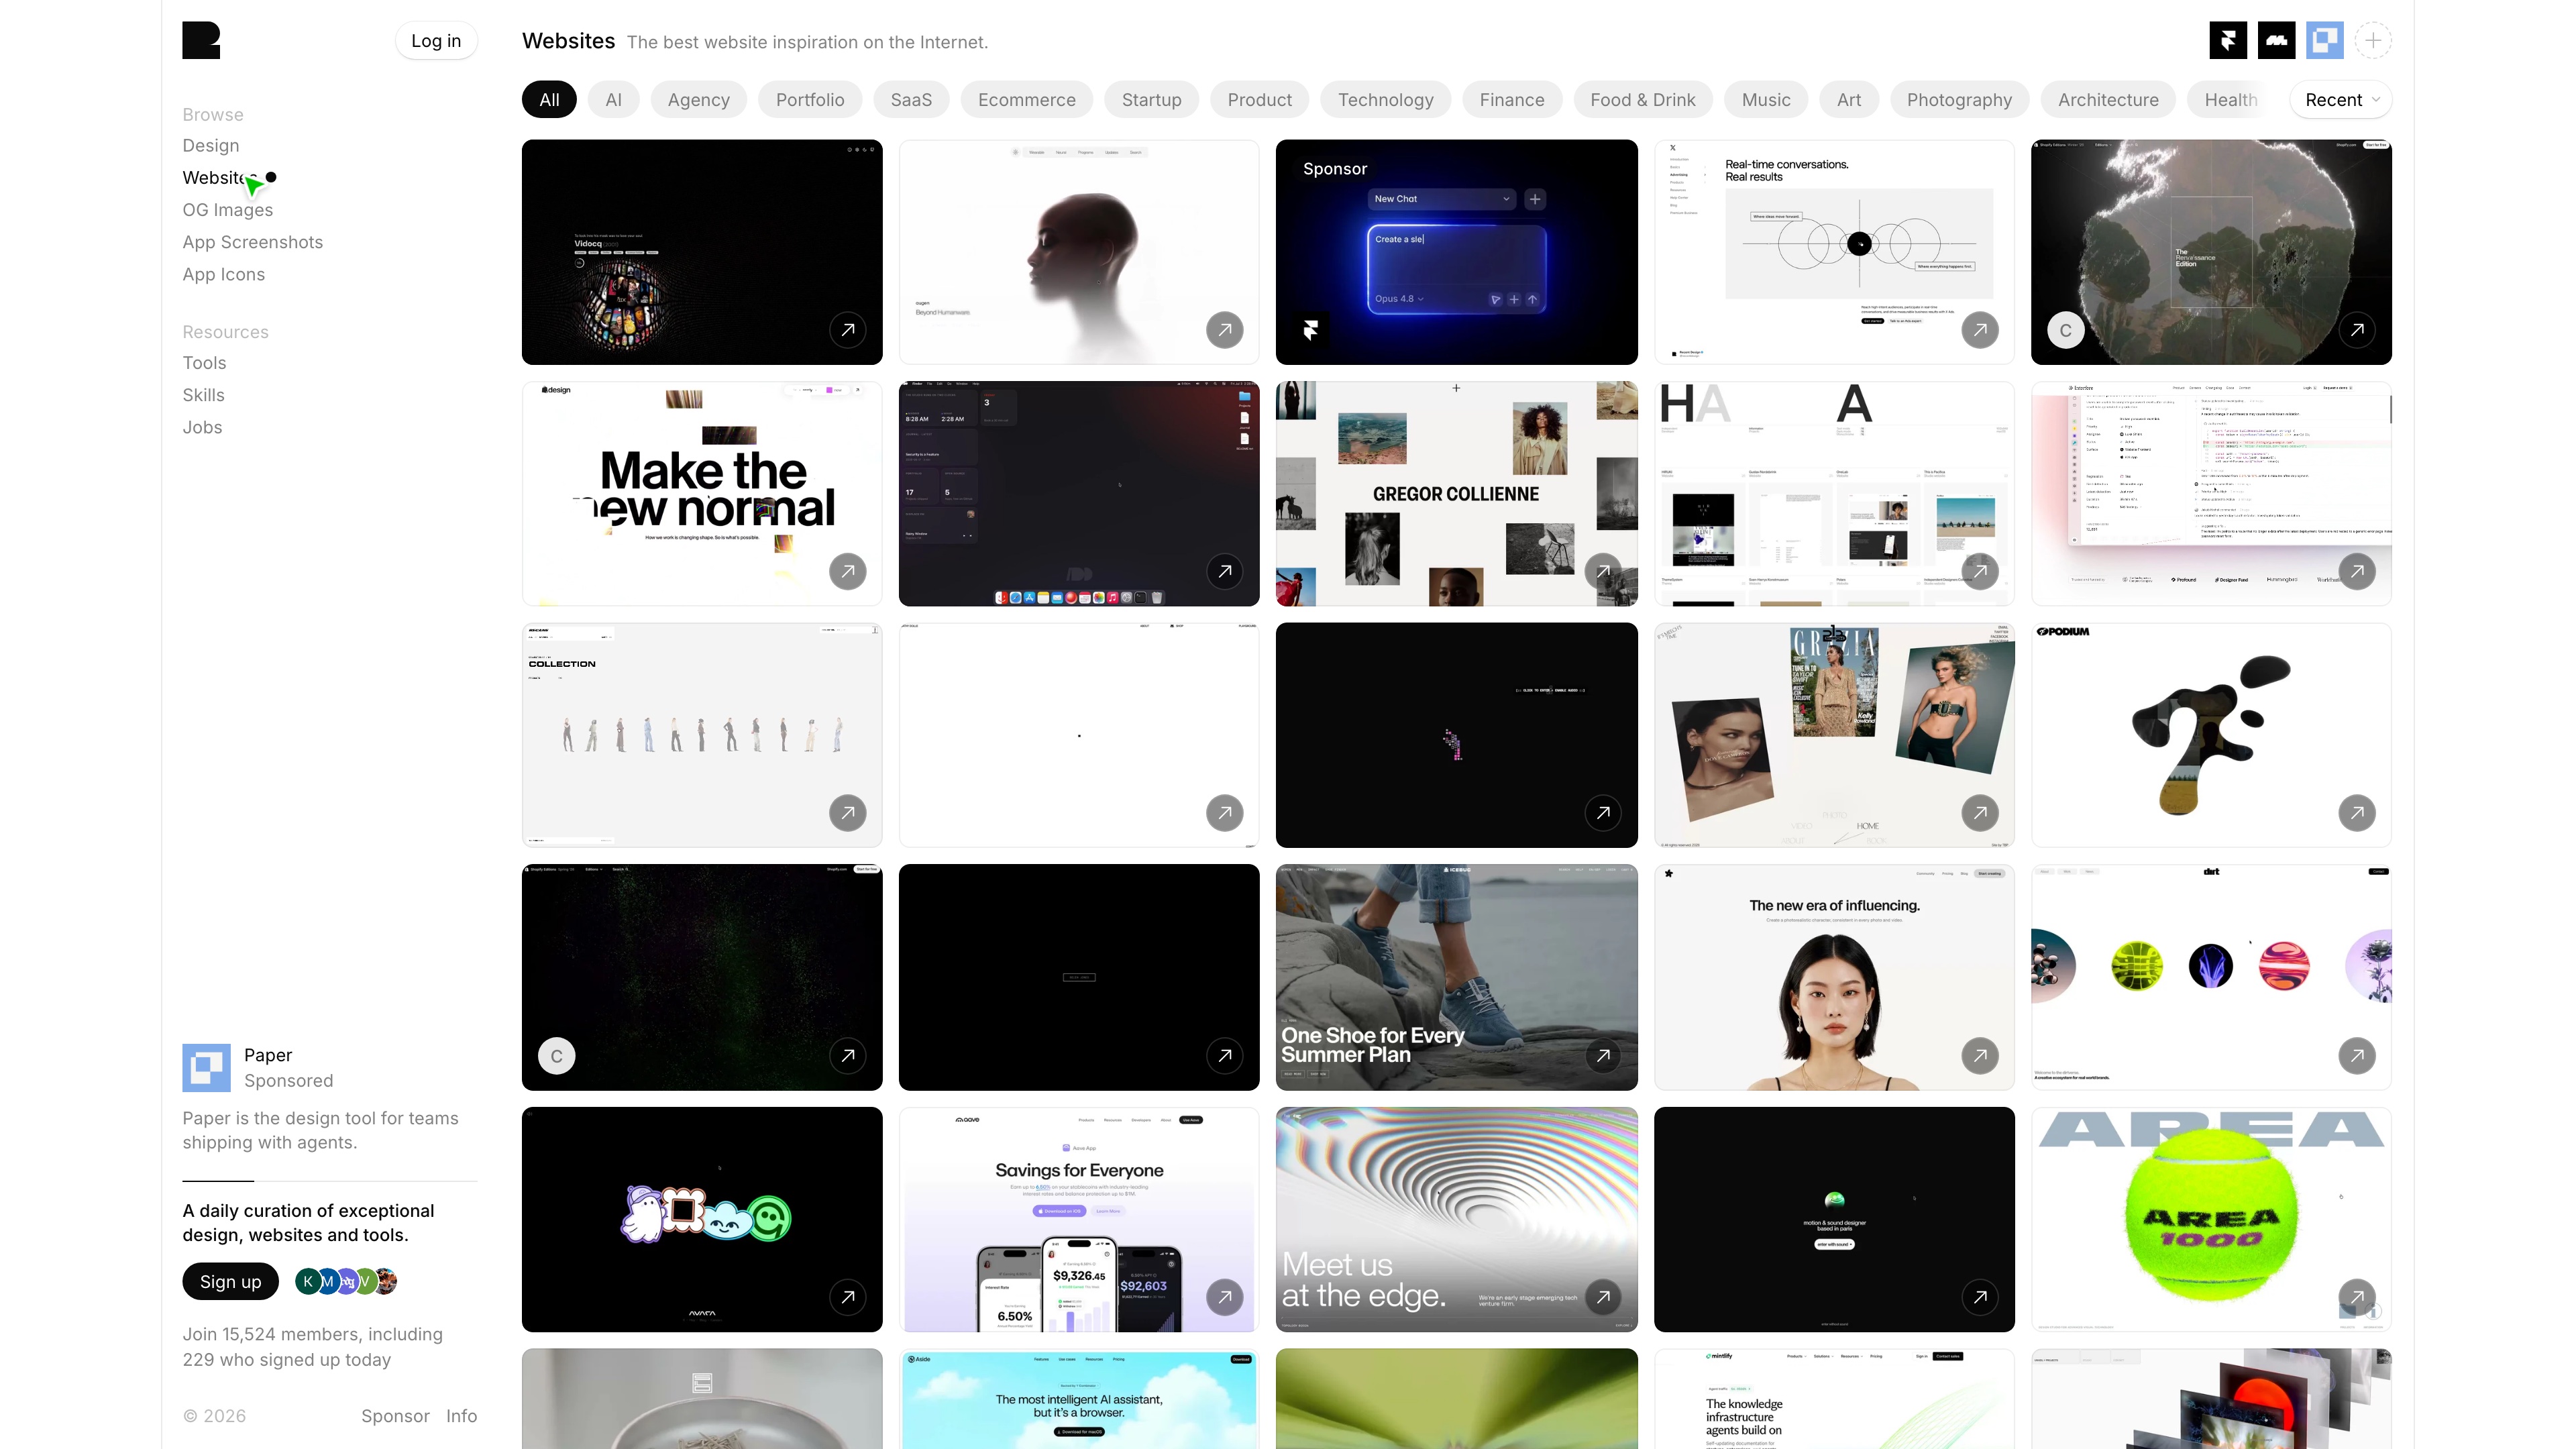The image size is (2576, 1449).
Task: Open arrow on One Shoe summer card
Action: [x=1603, y=1056]
